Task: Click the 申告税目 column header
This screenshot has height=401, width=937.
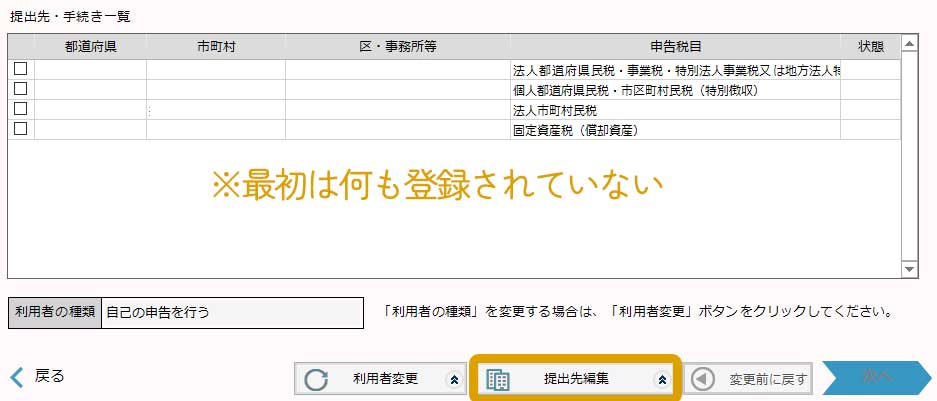Action: tap(674, 47)
